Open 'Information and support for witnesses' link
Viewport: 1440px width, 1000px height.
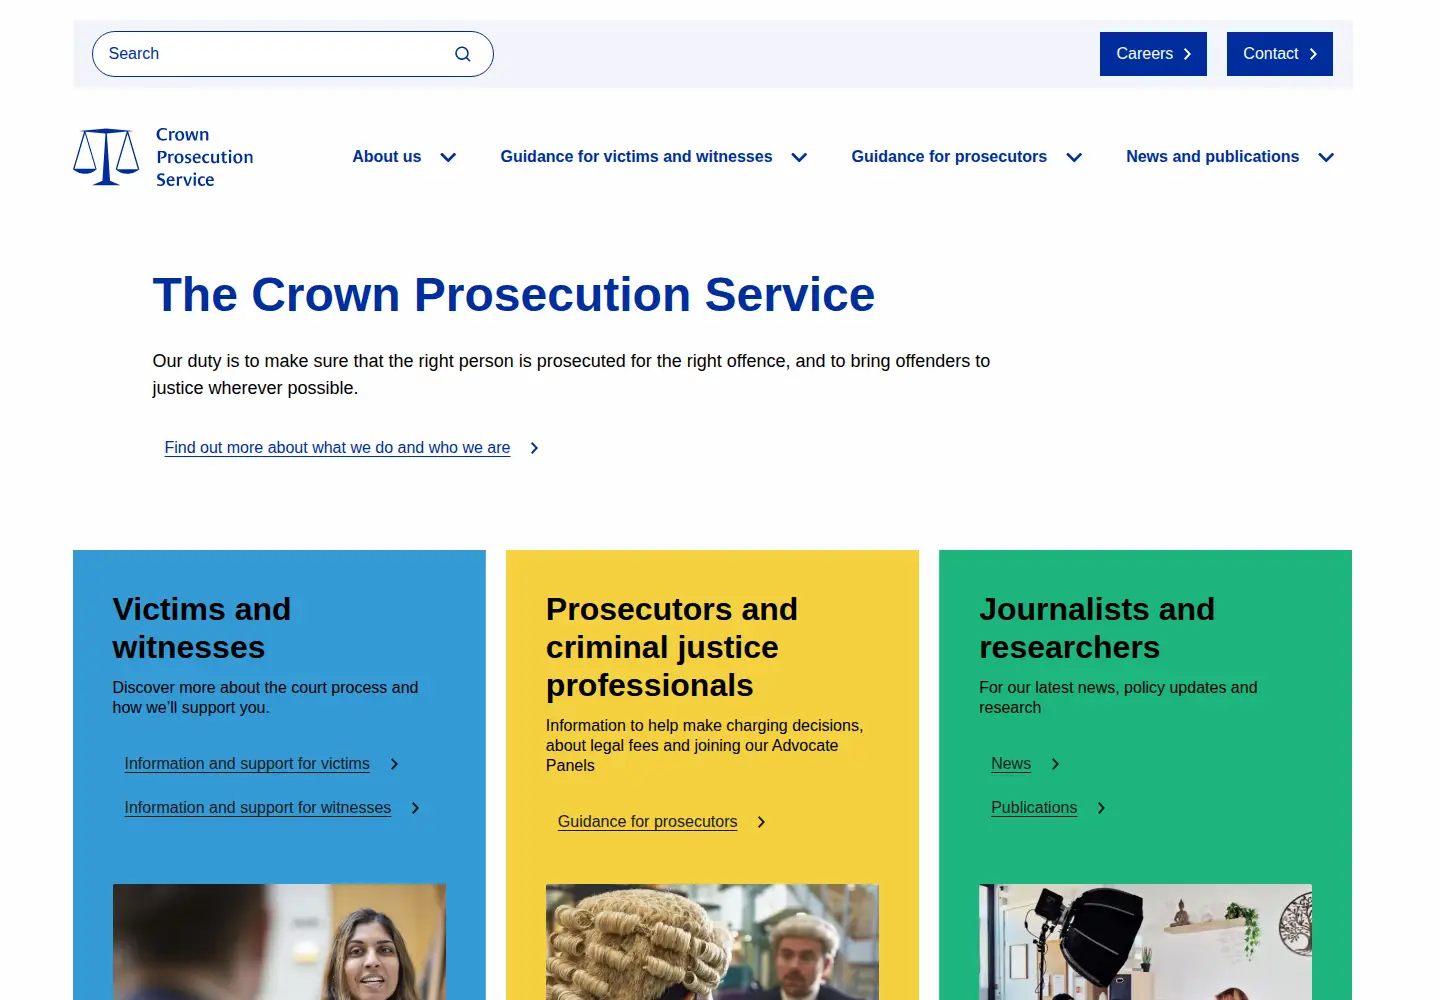pyautogui.click(x=258, y=808)
